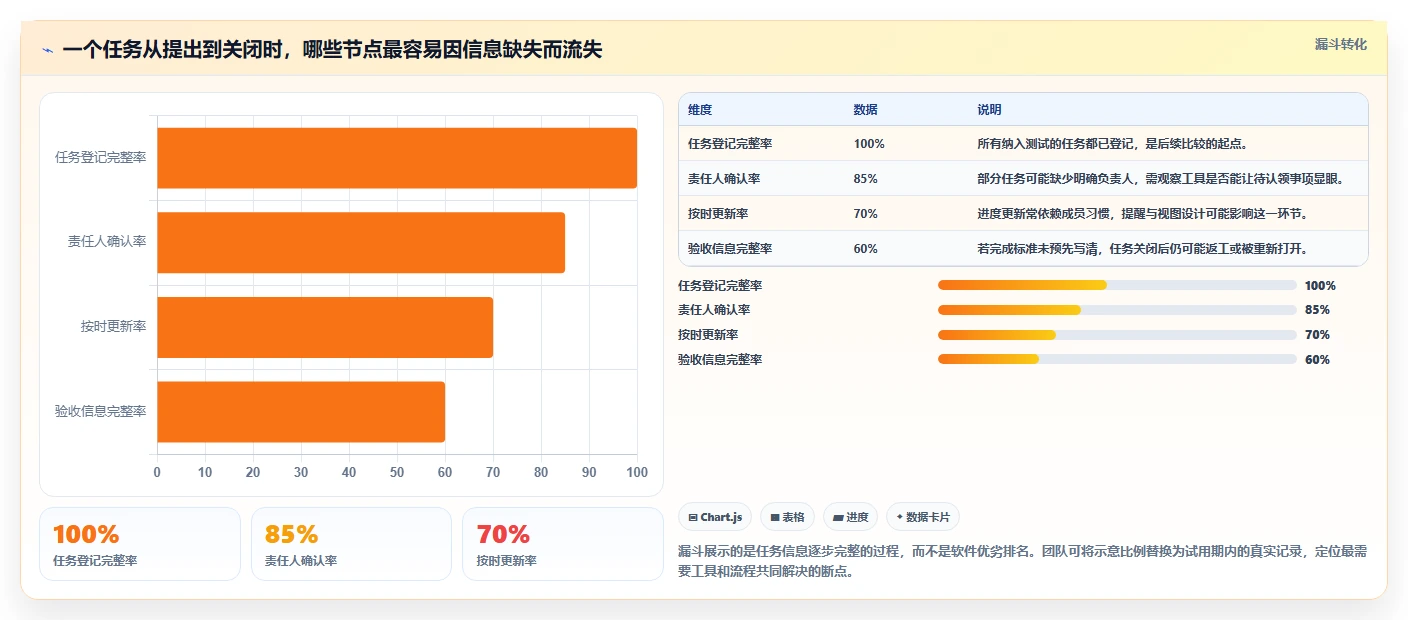This screenshot has width=1408, height=620.
Task: Click the 按时更新率 progress bar track
Action: [1117, 335]
